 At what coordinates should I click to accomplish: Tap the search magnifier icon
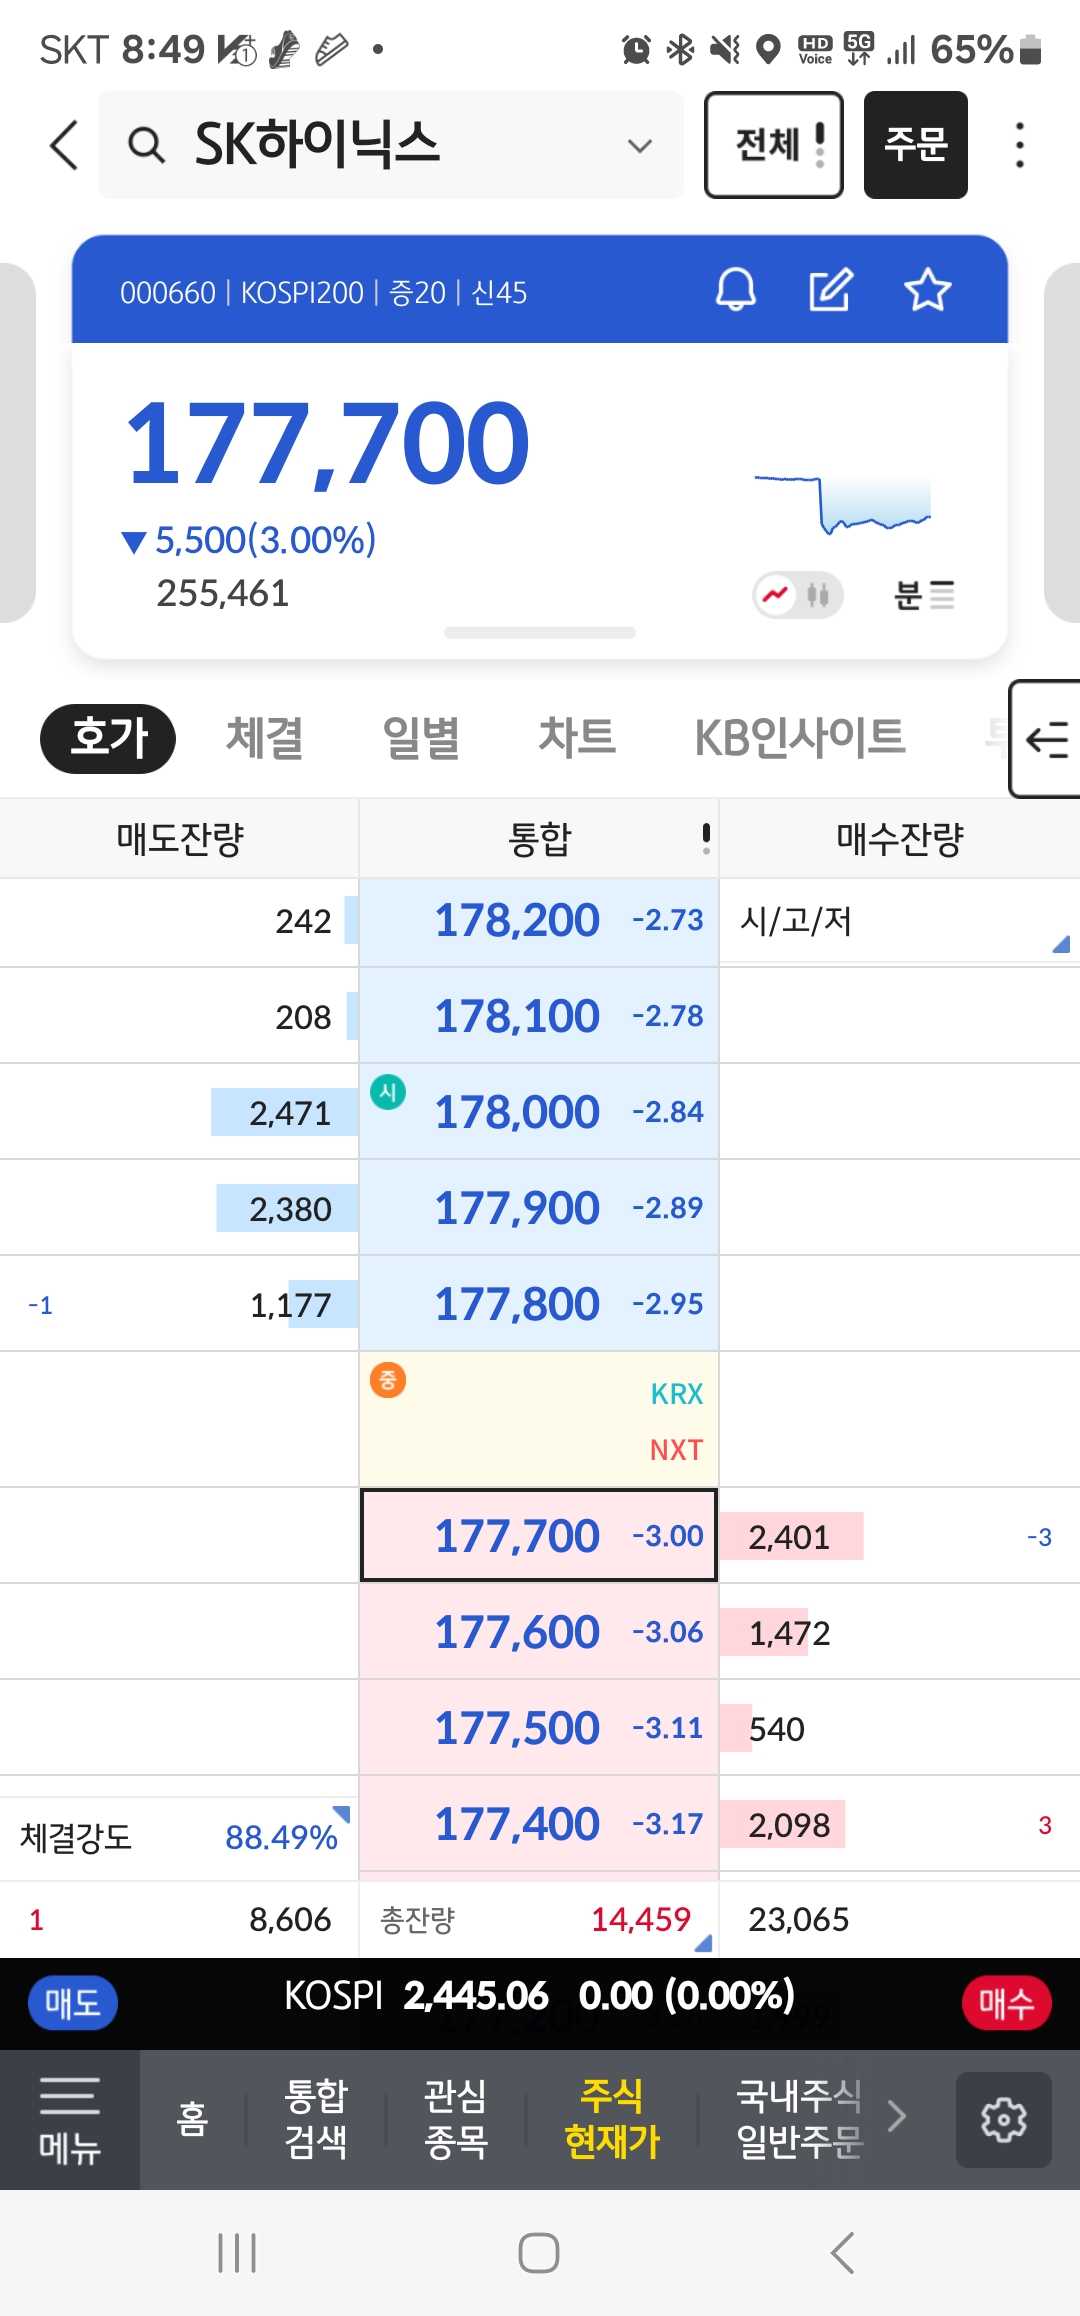[147, 146]
